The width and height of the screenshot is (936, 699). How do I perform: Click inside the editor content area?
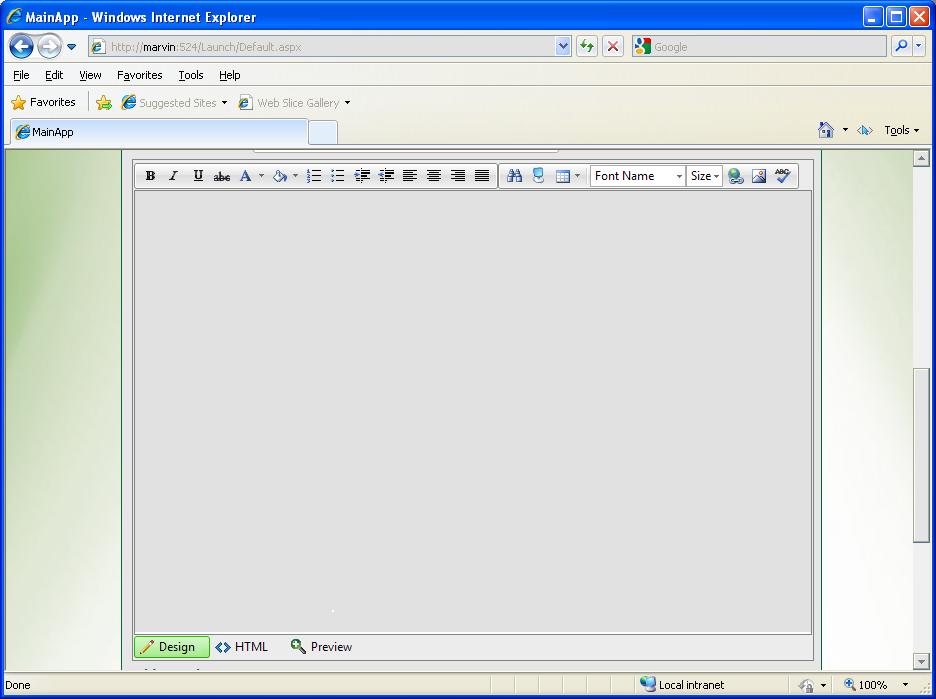(x=473, y=412)
